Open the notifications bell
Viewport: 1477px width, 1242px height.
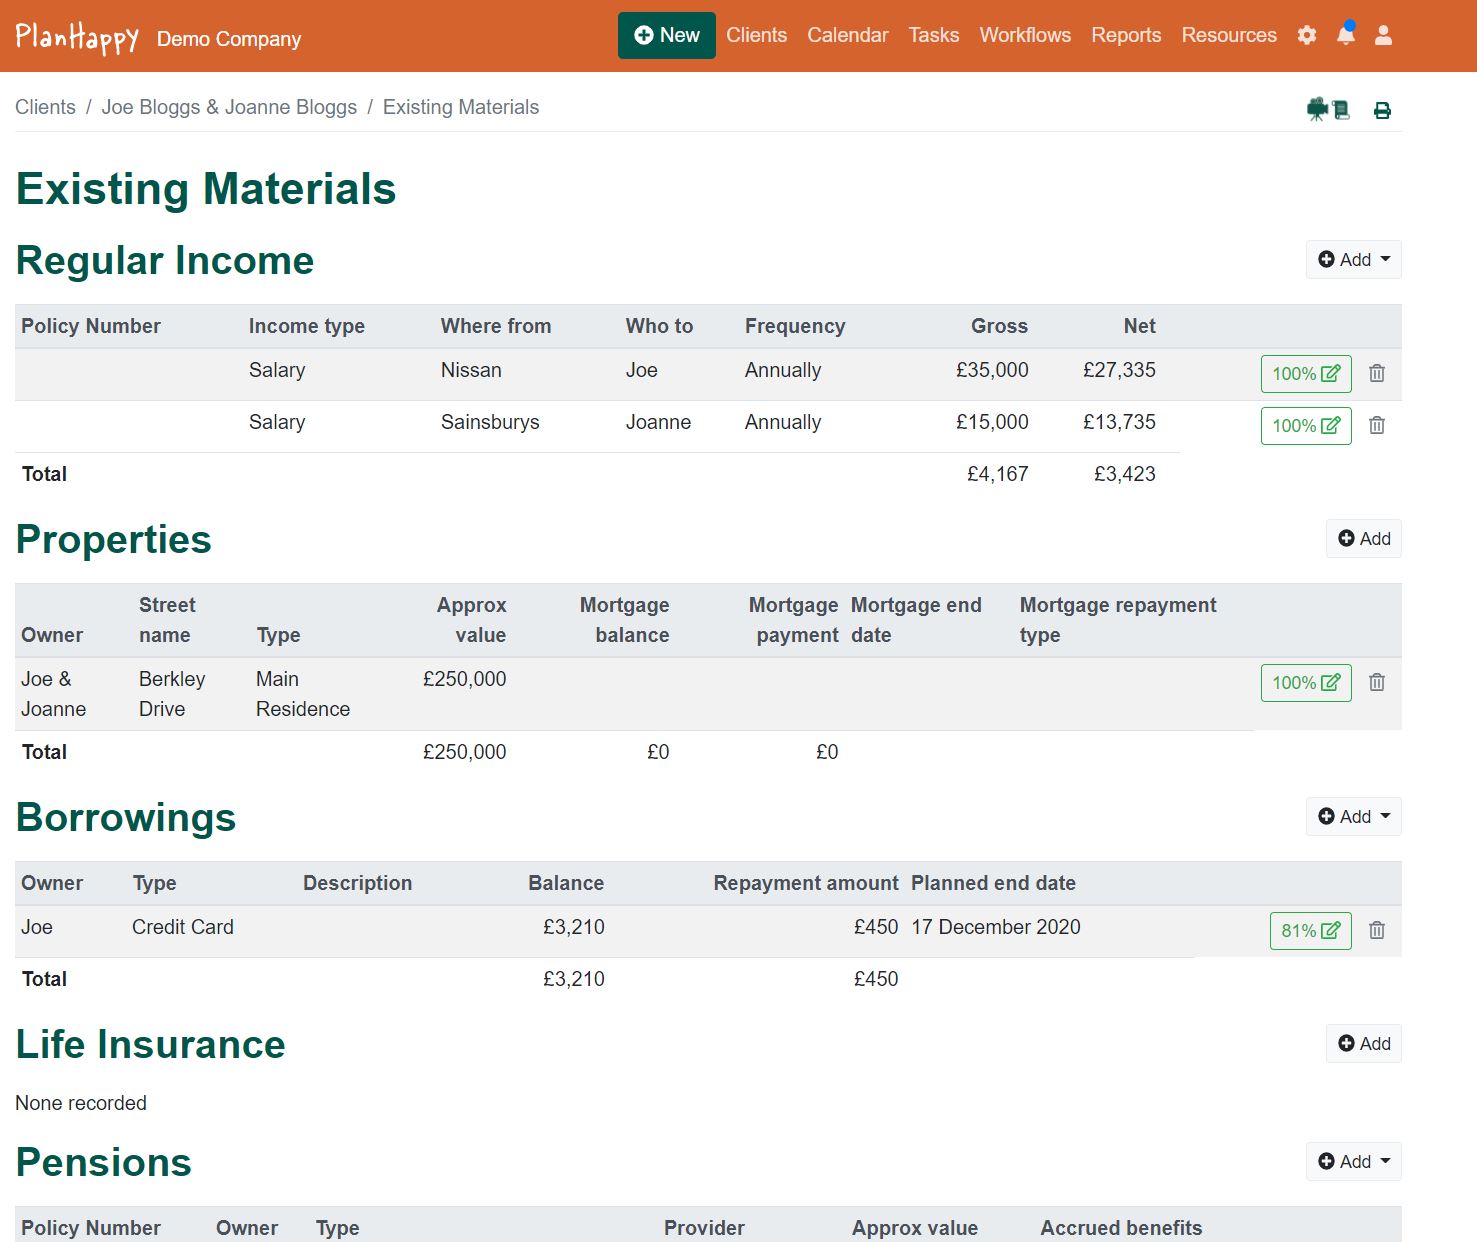point(1346,35)
